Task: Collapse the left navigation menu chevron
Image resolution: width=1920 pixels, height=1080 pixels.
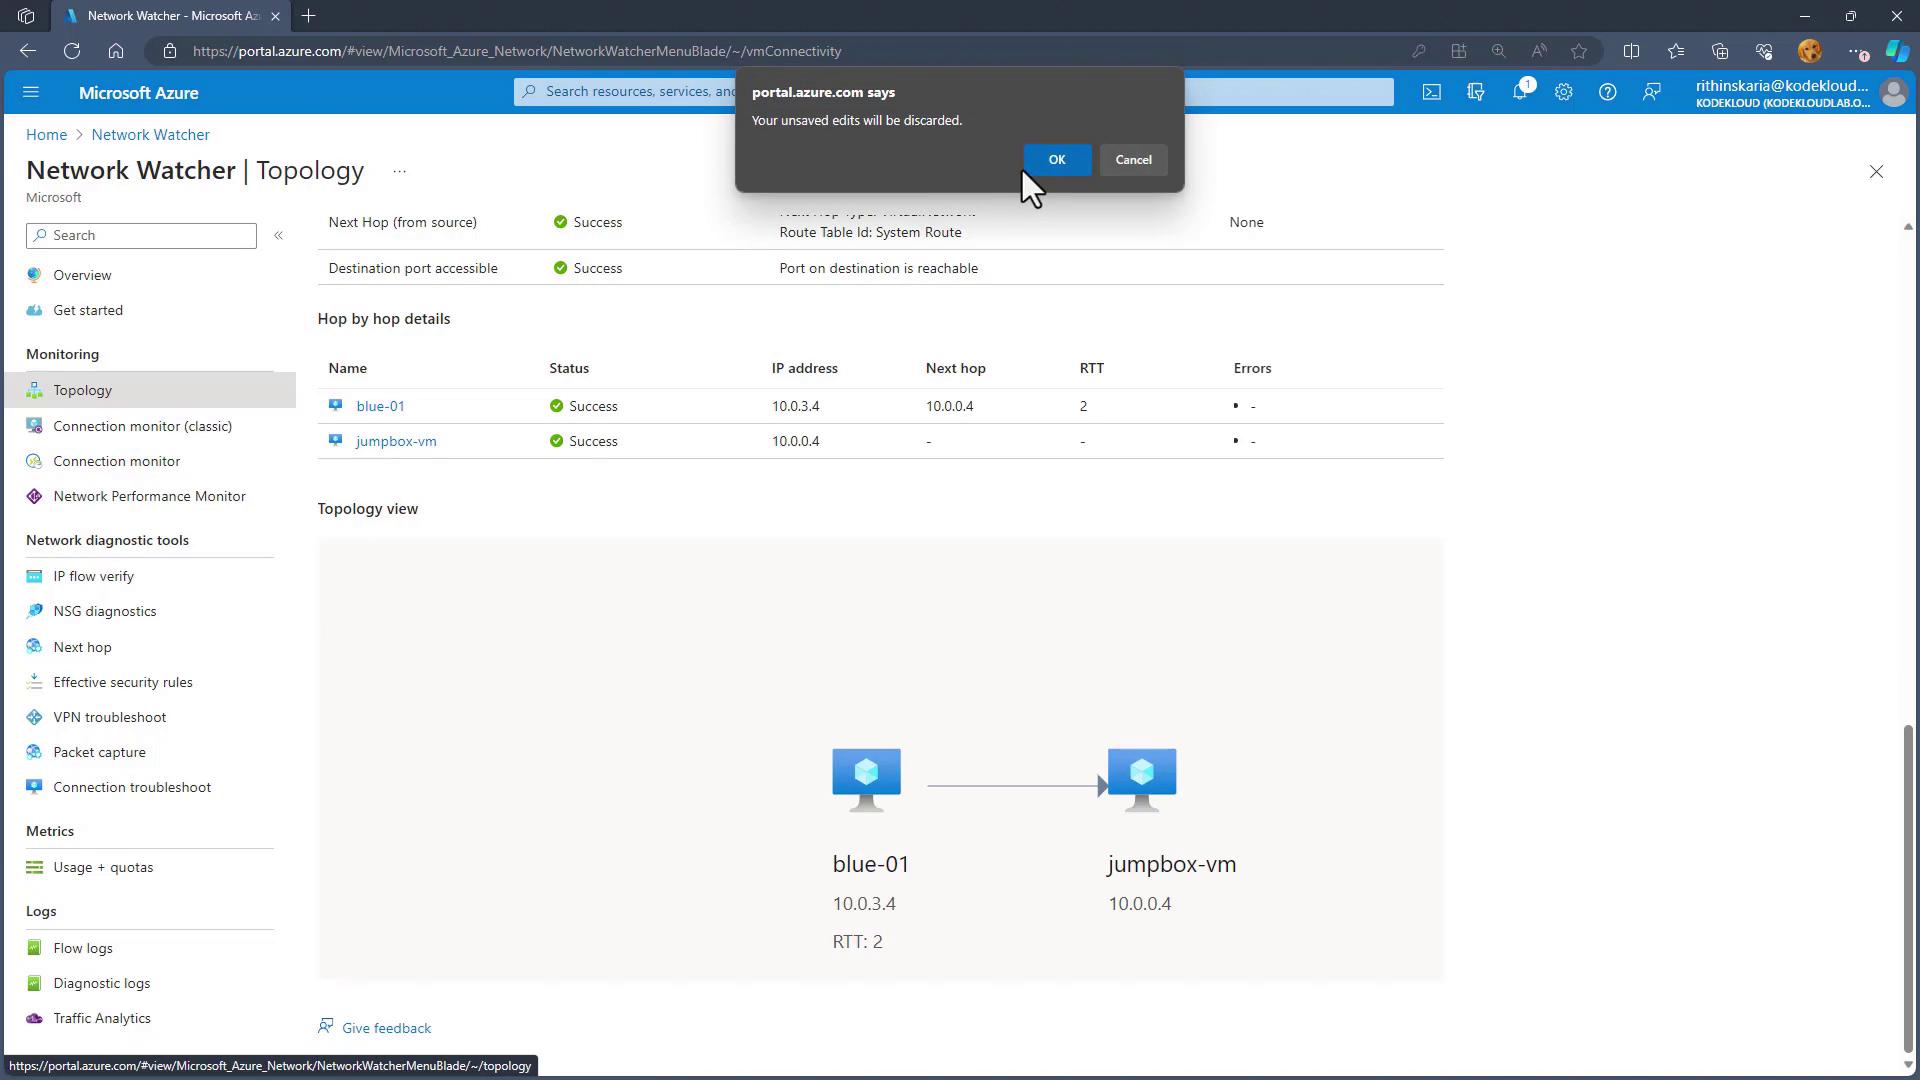Action: click(x=279, y=235)
